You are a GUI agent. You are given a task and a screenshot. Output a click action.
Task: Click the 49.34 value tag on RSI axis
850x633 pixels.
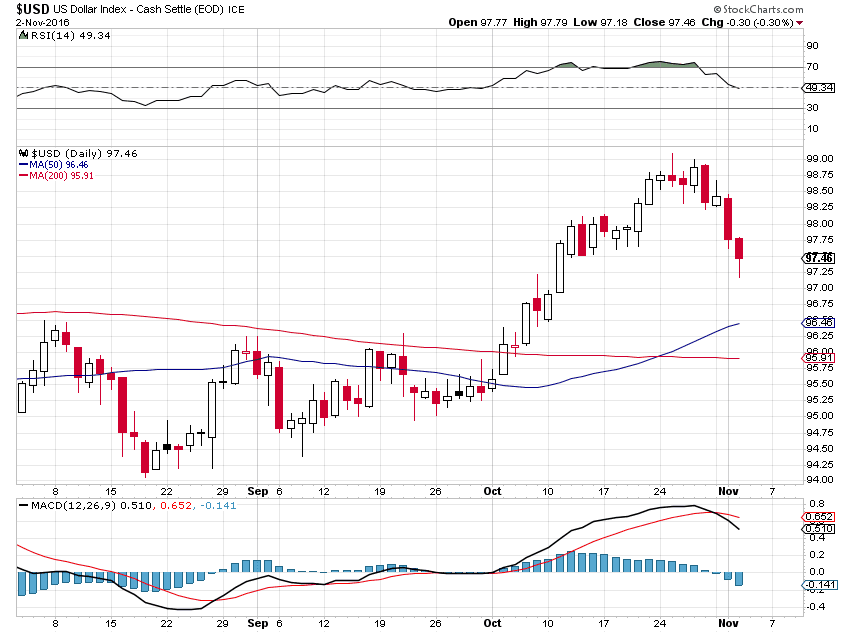click(820, 88)
